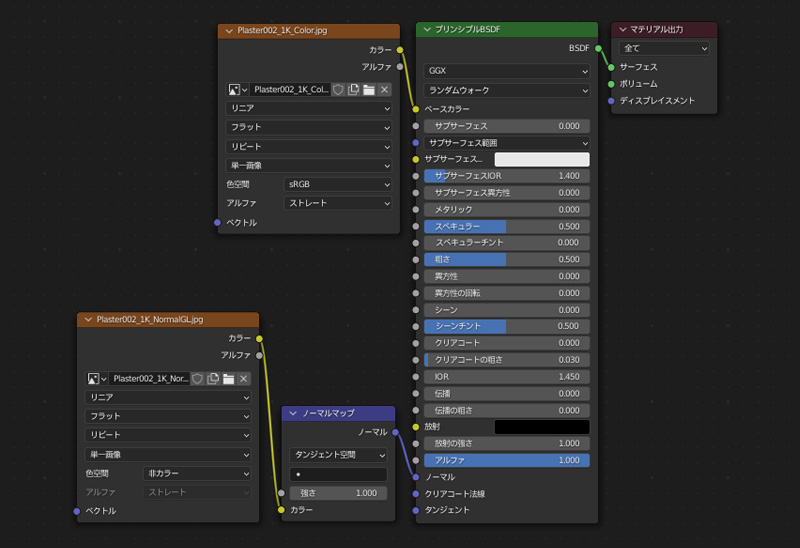Open image browser in Plaster002_1K_NormalGL node
800x548 pixels.
tap(98, 378)
